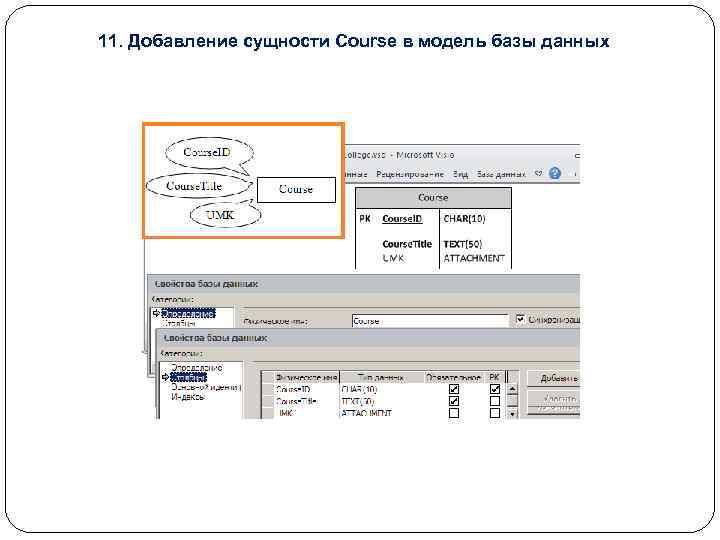Select Индексы category
This screenshot has height=540, width=720.
coord(188,396)
